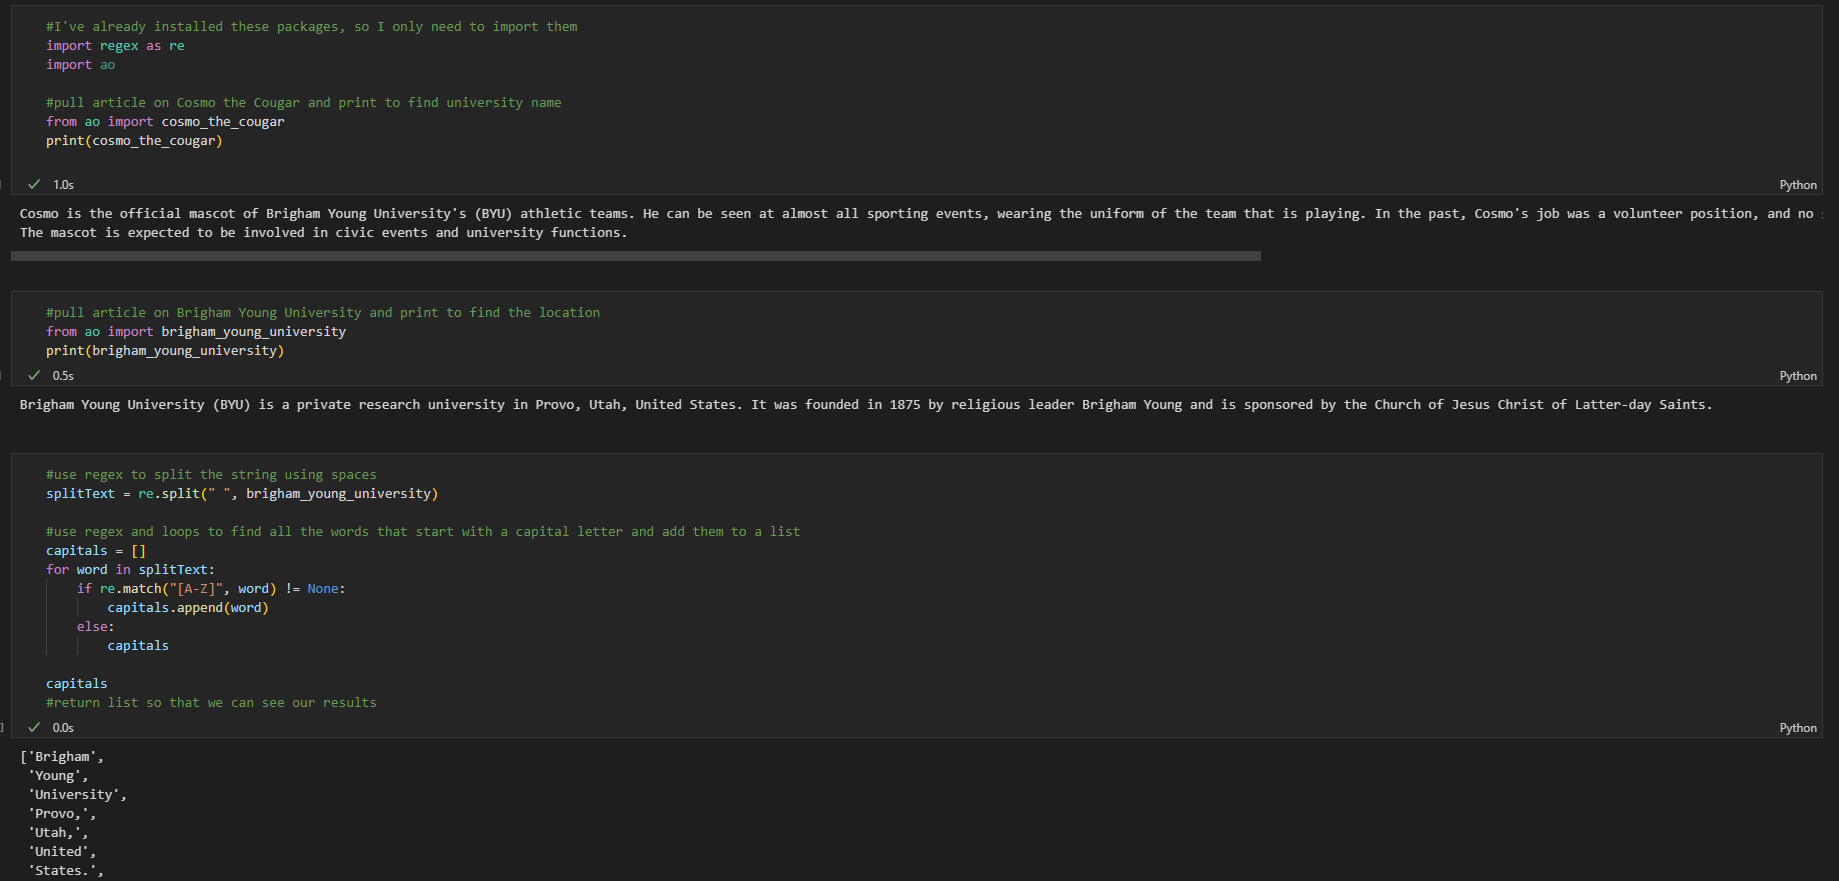Click 'Provo,' in the output list
This screenshot has width=1839, height=881.
tap(62, 814)
